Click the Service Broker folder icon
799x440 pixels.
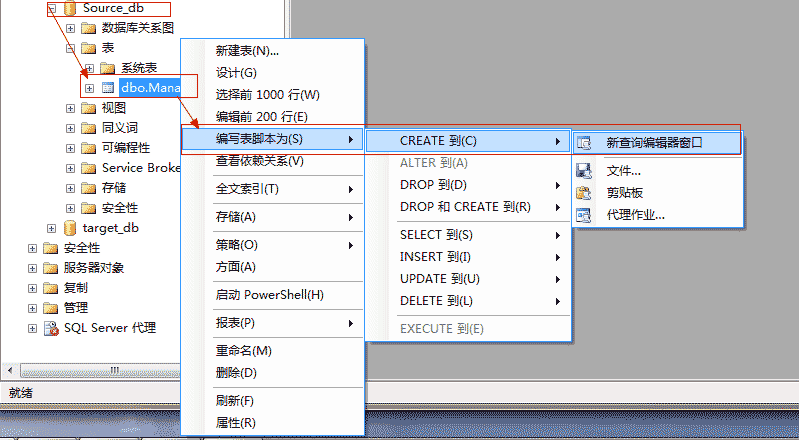[89, 168]
